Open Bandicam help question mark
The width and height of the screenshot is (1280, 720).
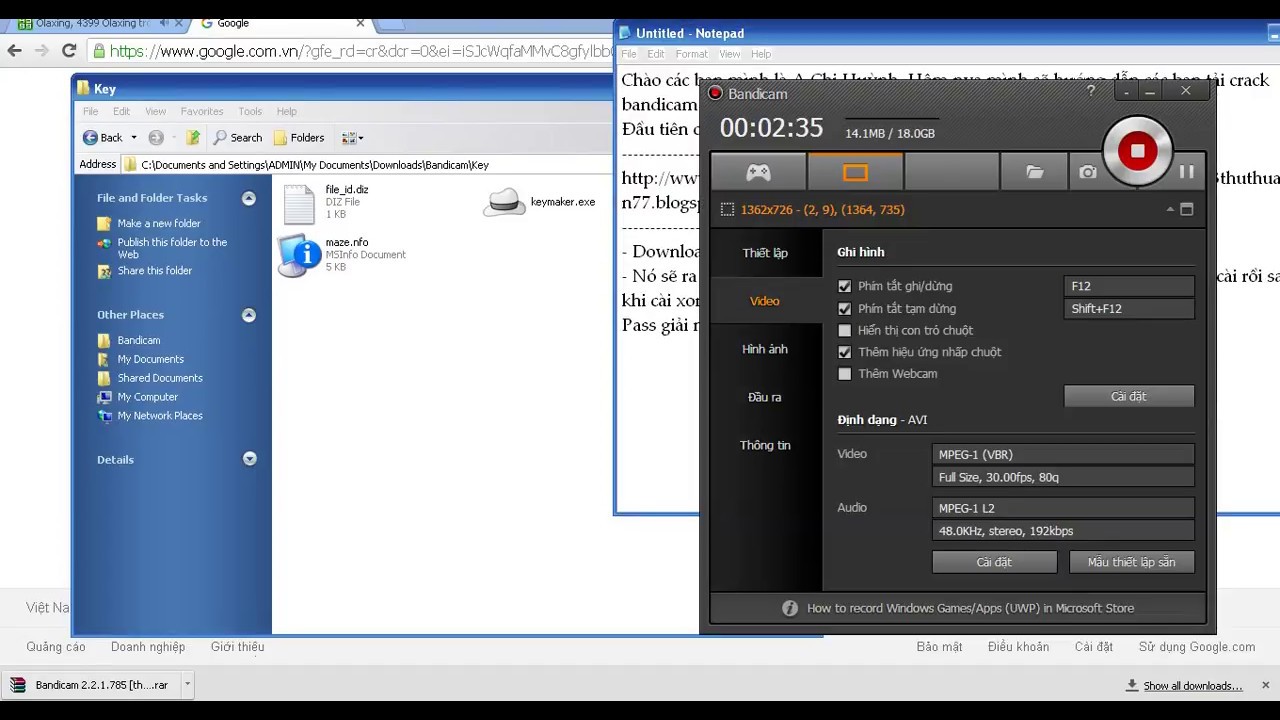pos(1090,91)
